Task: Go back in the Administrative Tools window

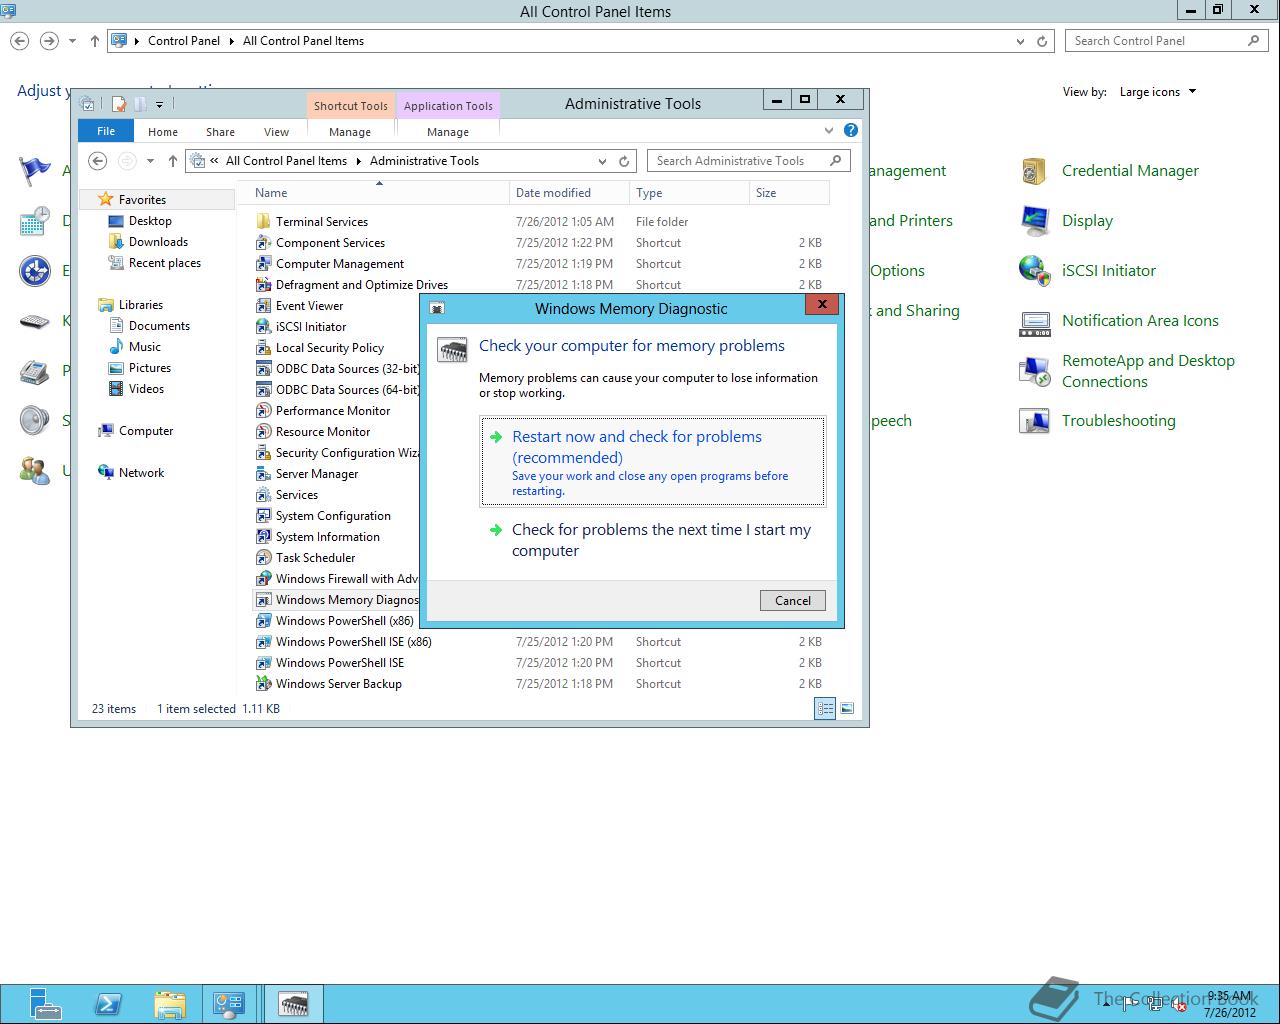Action: coord(97,161)
